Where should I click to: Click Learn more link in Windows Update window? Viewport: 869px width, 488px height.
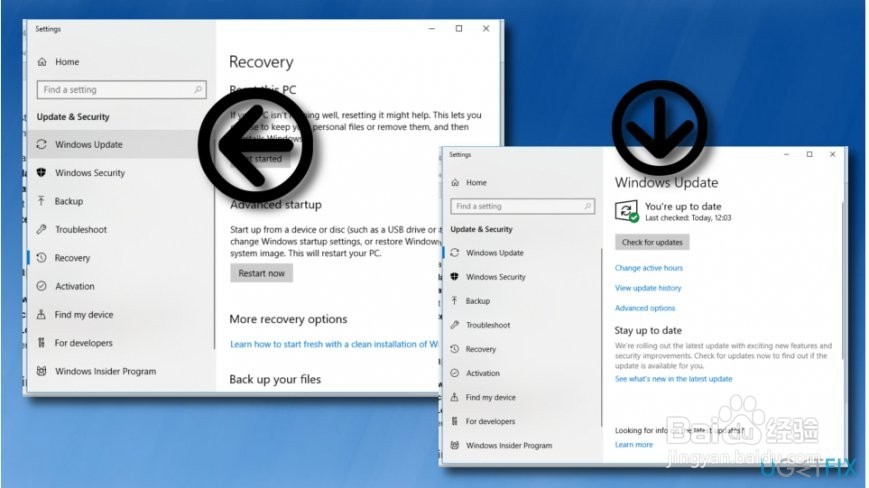pyautogui.click(x=633, y=444)
